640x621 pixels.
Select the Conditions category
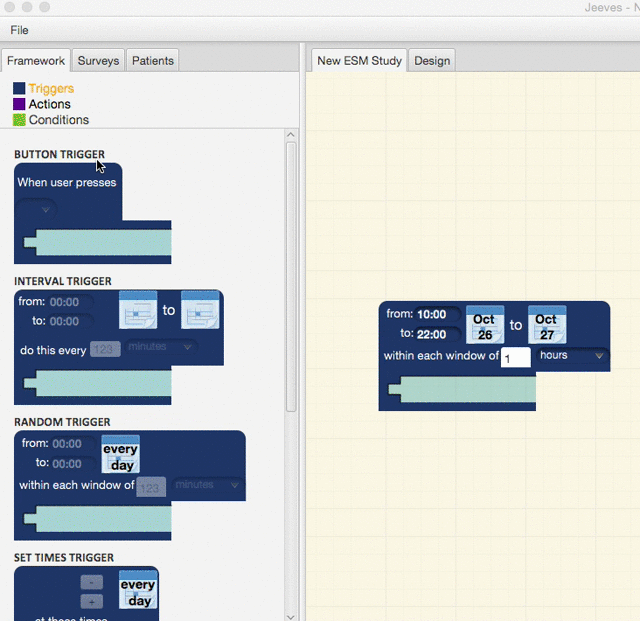point(59,120)
